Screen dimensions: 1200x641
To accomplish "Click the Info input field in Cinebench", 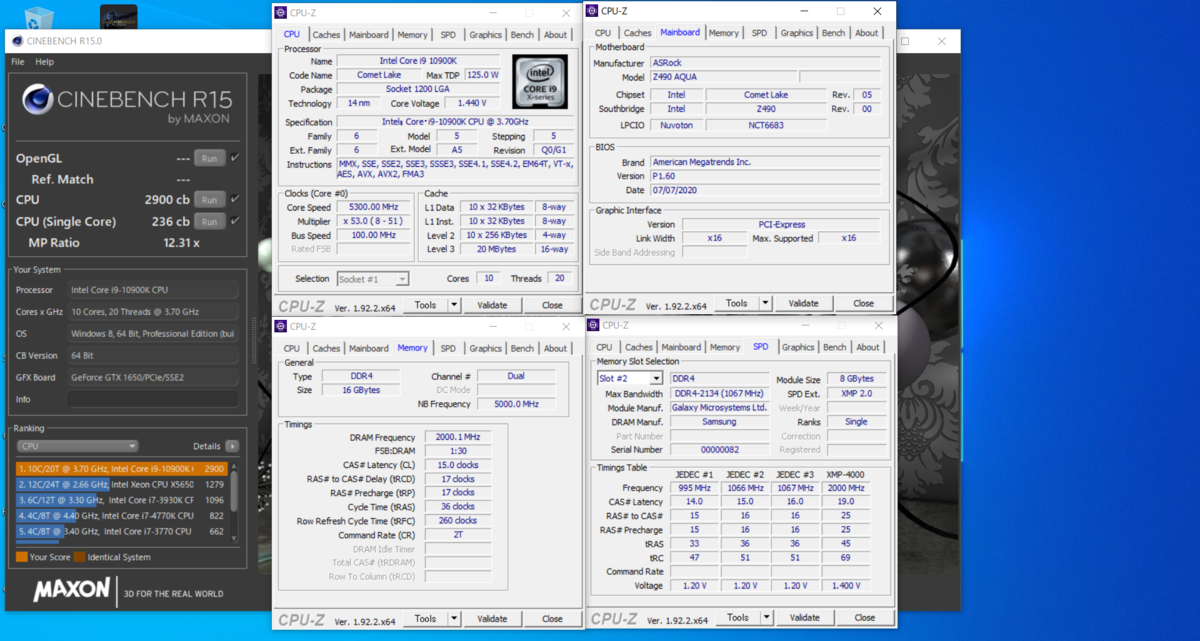I will click(153, 399).
